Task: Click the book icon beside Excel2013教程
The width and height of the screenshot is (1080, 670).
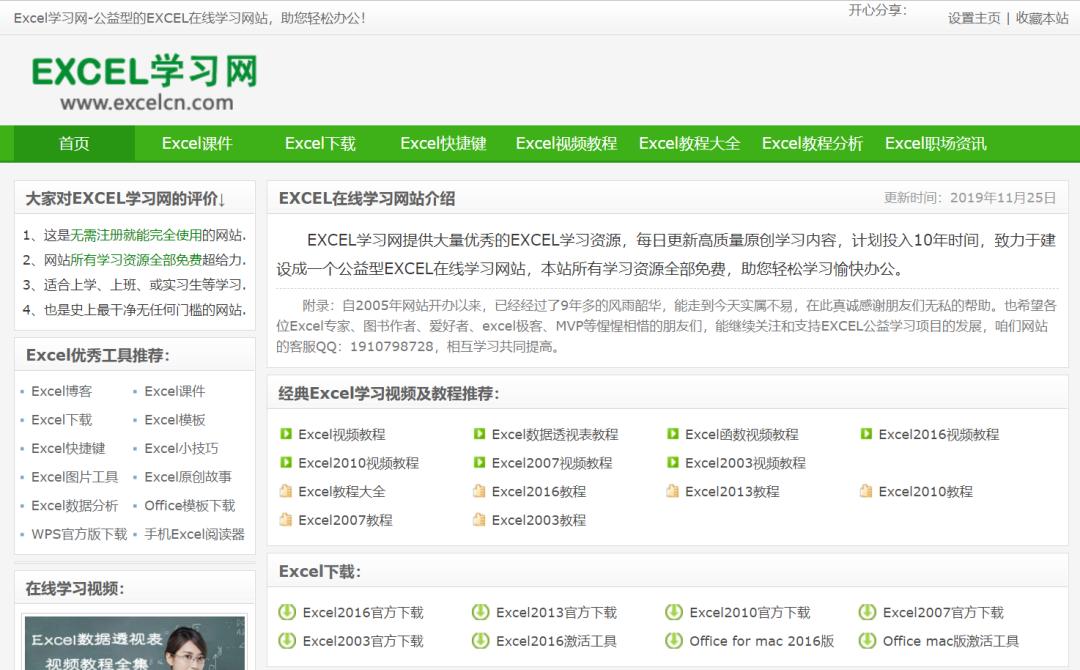Action: click(x=672, y=491)
